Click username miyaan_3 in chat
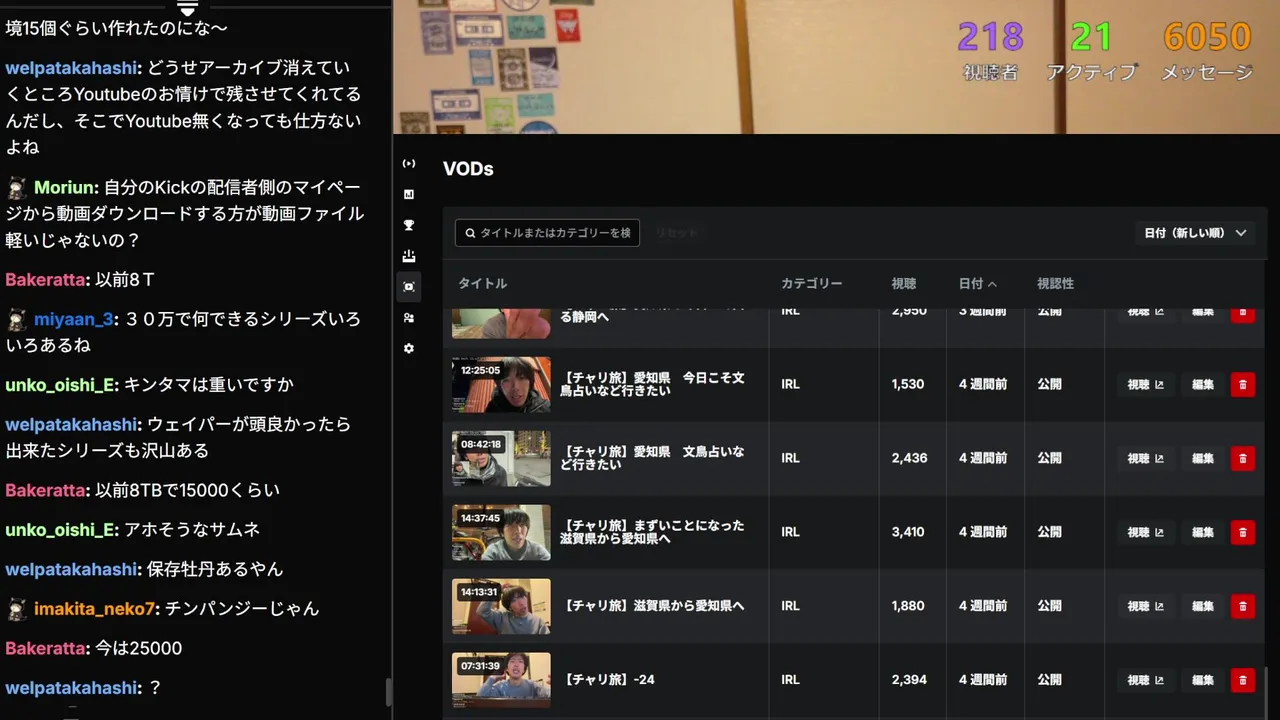This screenshot has width=1280, height=720. pyautogui.click(x=73, y=320)
